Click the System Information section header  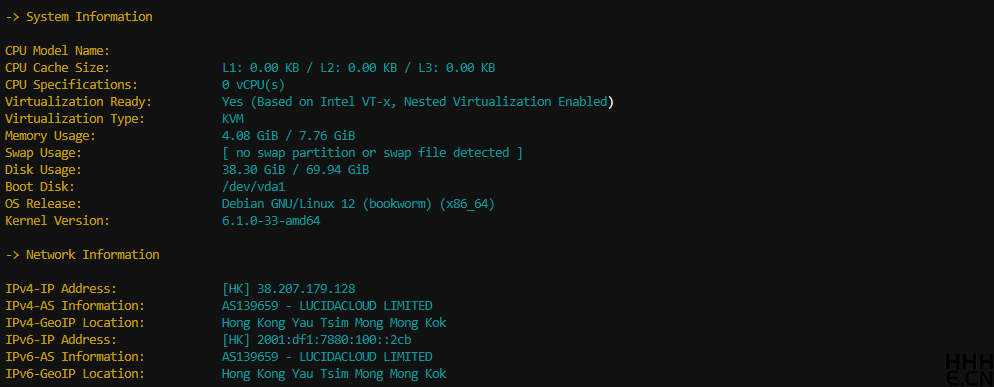pyautogui.click(x=79, y=17)
